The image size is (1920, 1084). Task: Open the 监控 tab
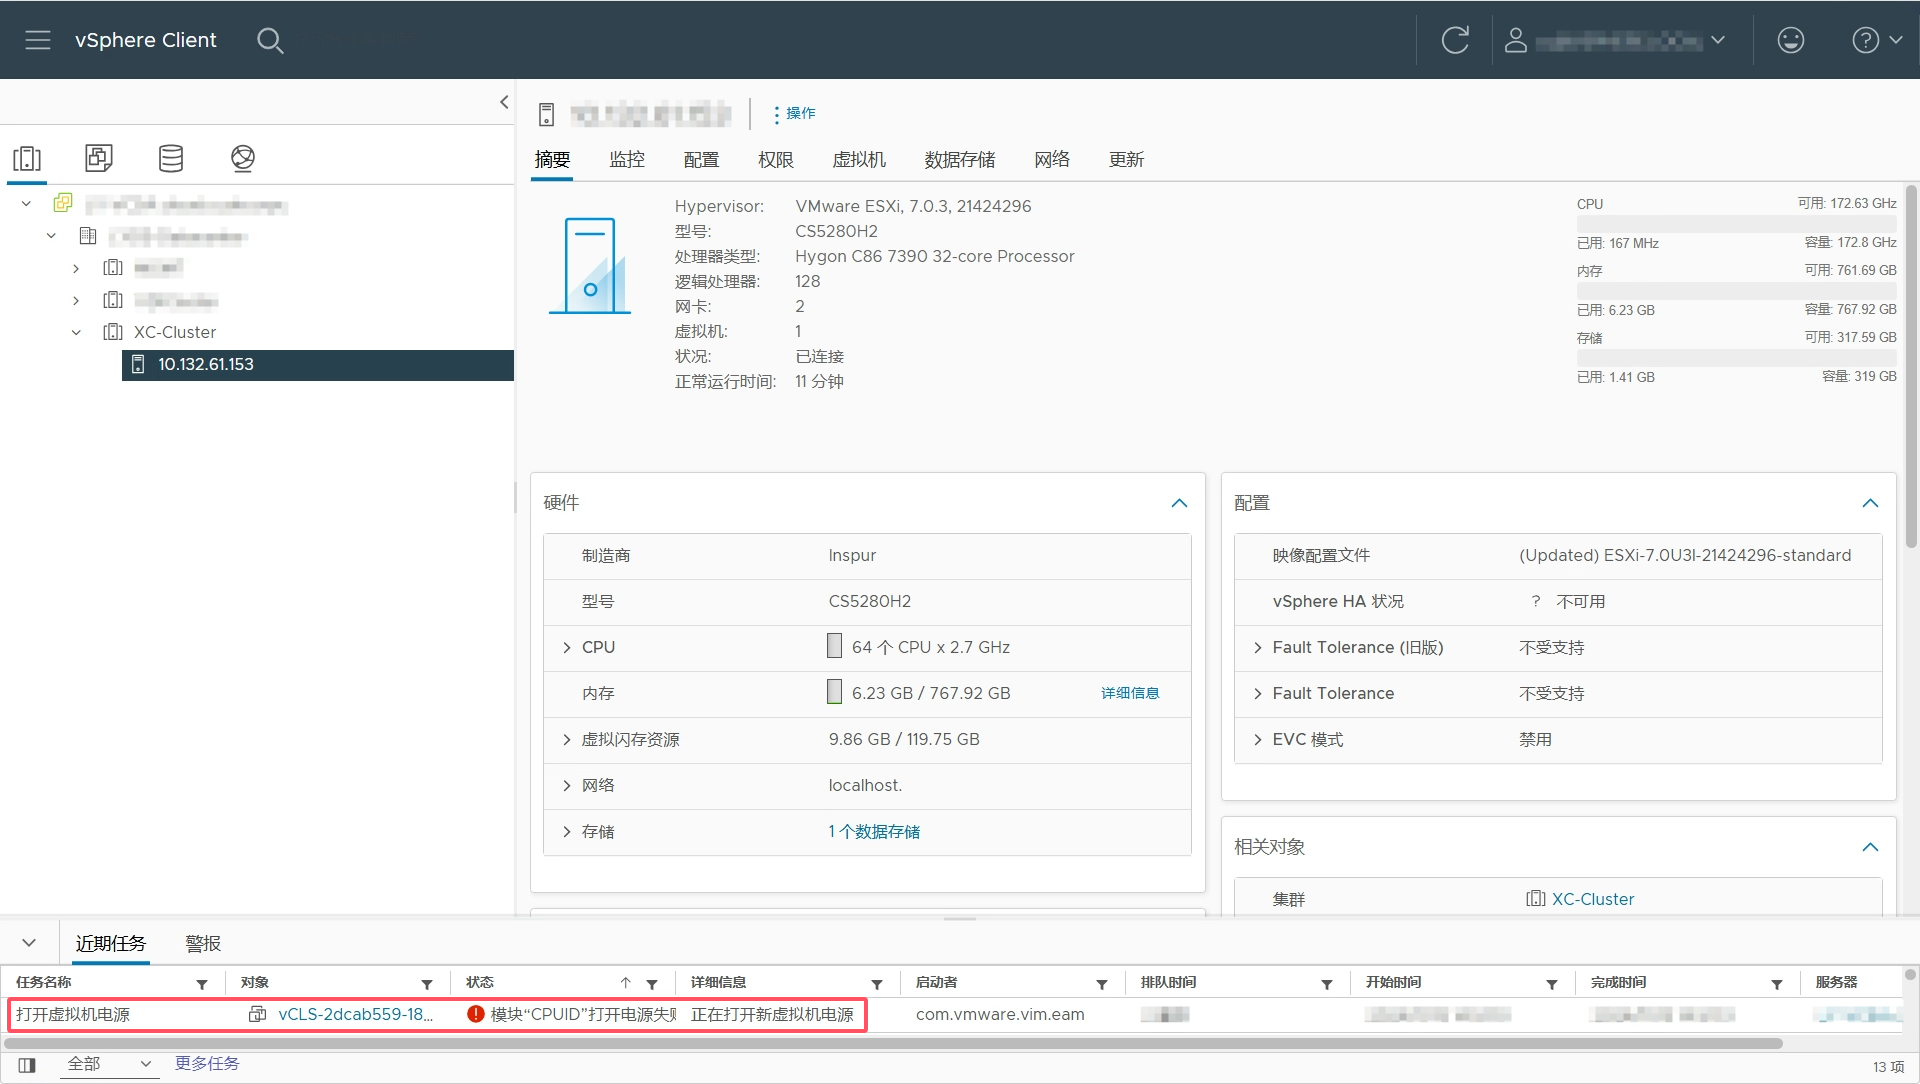[x=627, y=160]
